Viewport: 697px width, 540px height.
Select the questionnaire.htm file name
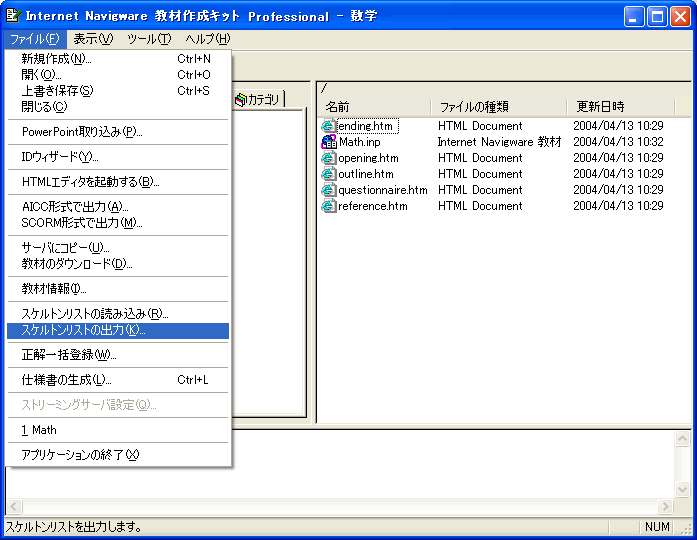tap(383, 190)
